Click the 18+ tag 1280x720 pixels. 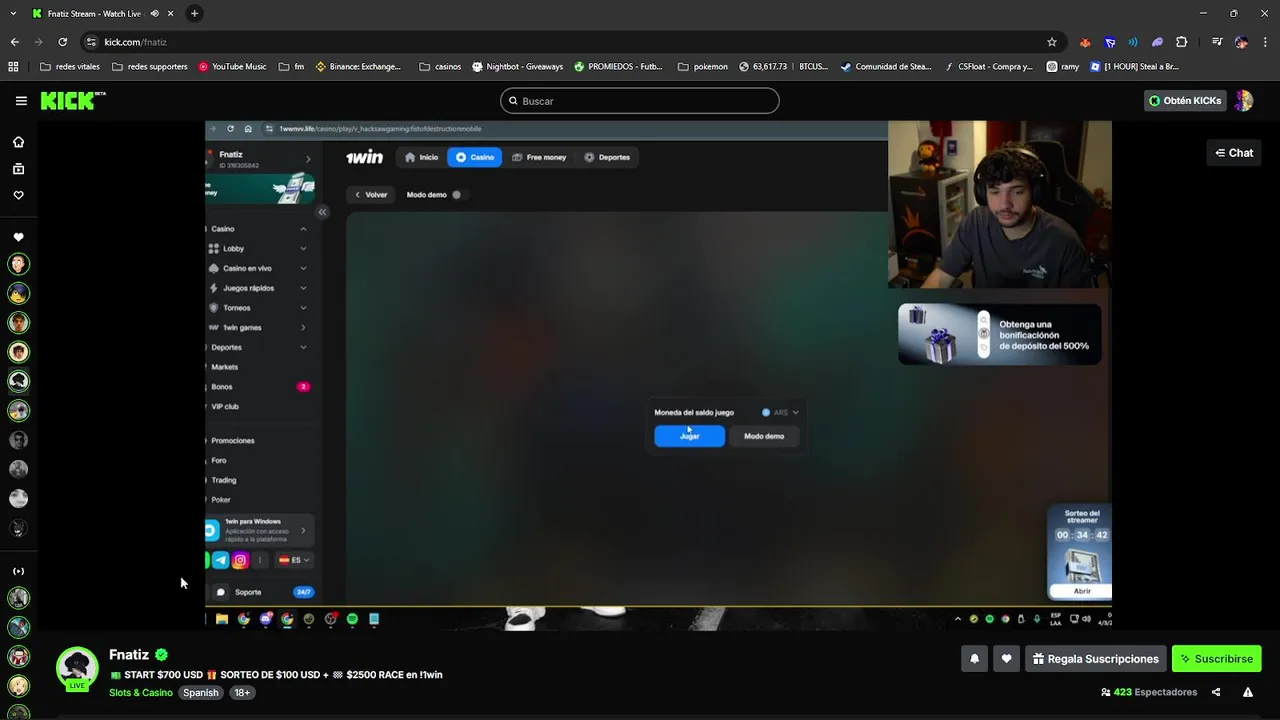coord(242,693)
